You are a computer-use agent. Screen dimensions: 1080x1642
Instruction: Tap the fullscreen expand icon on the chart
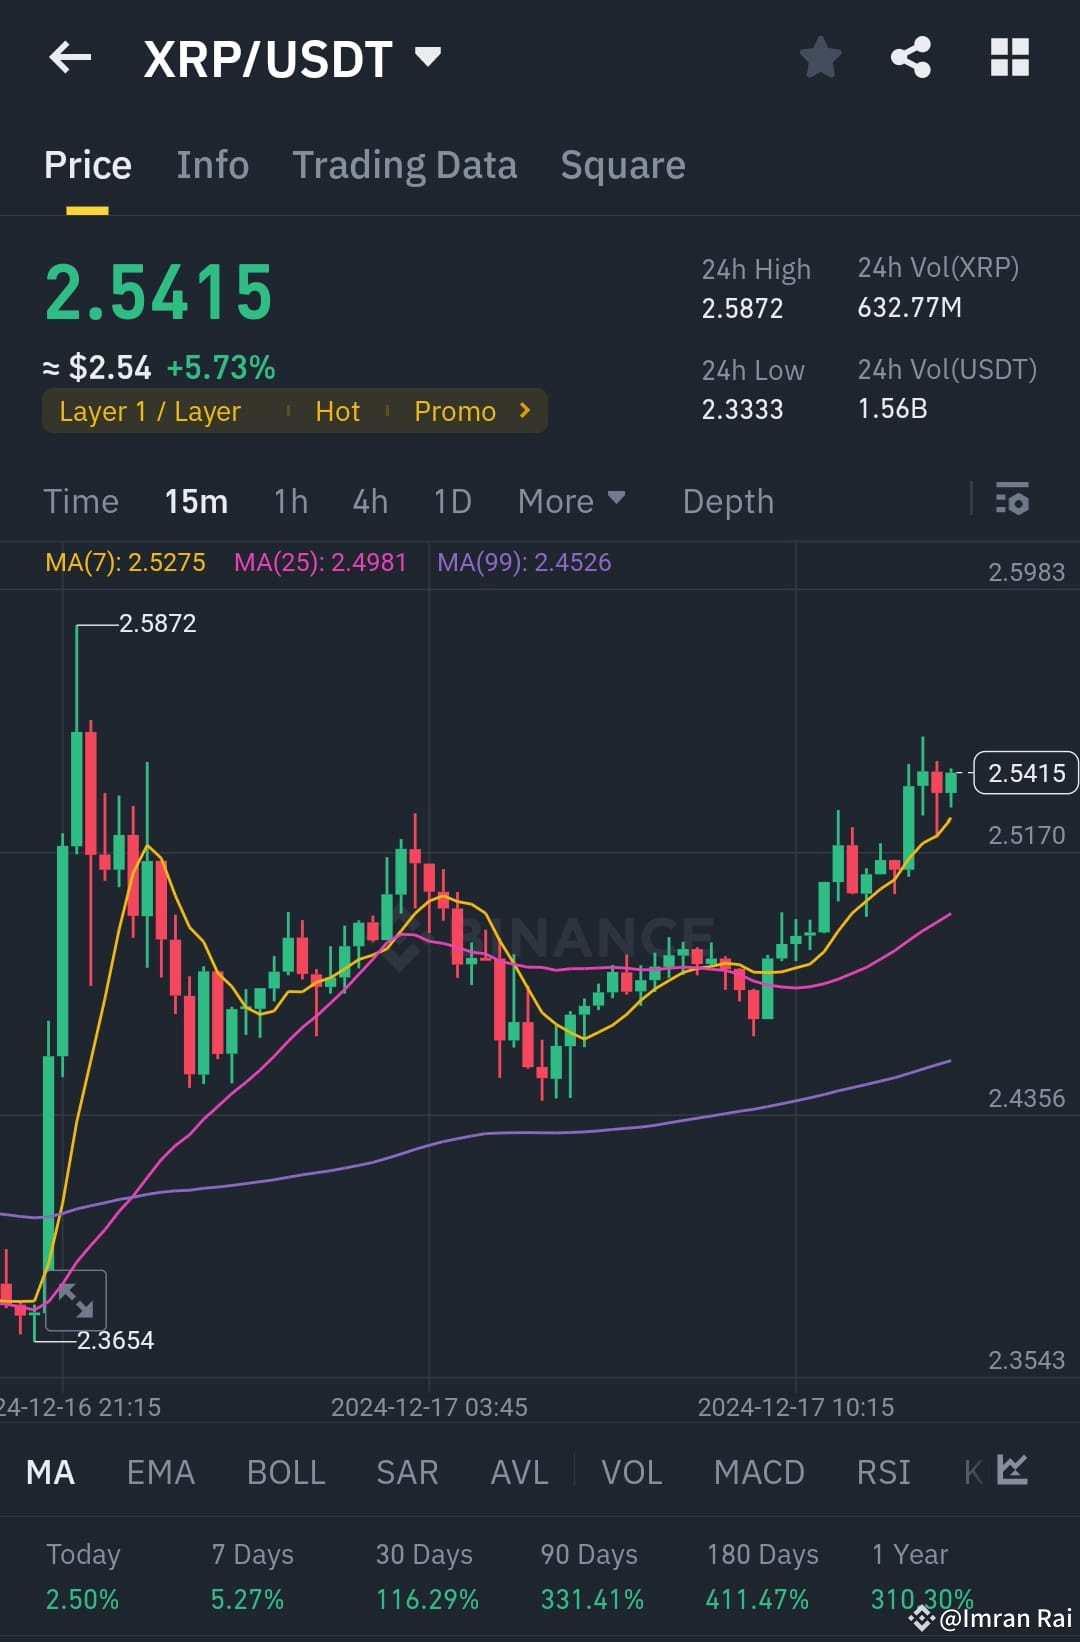point(75,1300)
